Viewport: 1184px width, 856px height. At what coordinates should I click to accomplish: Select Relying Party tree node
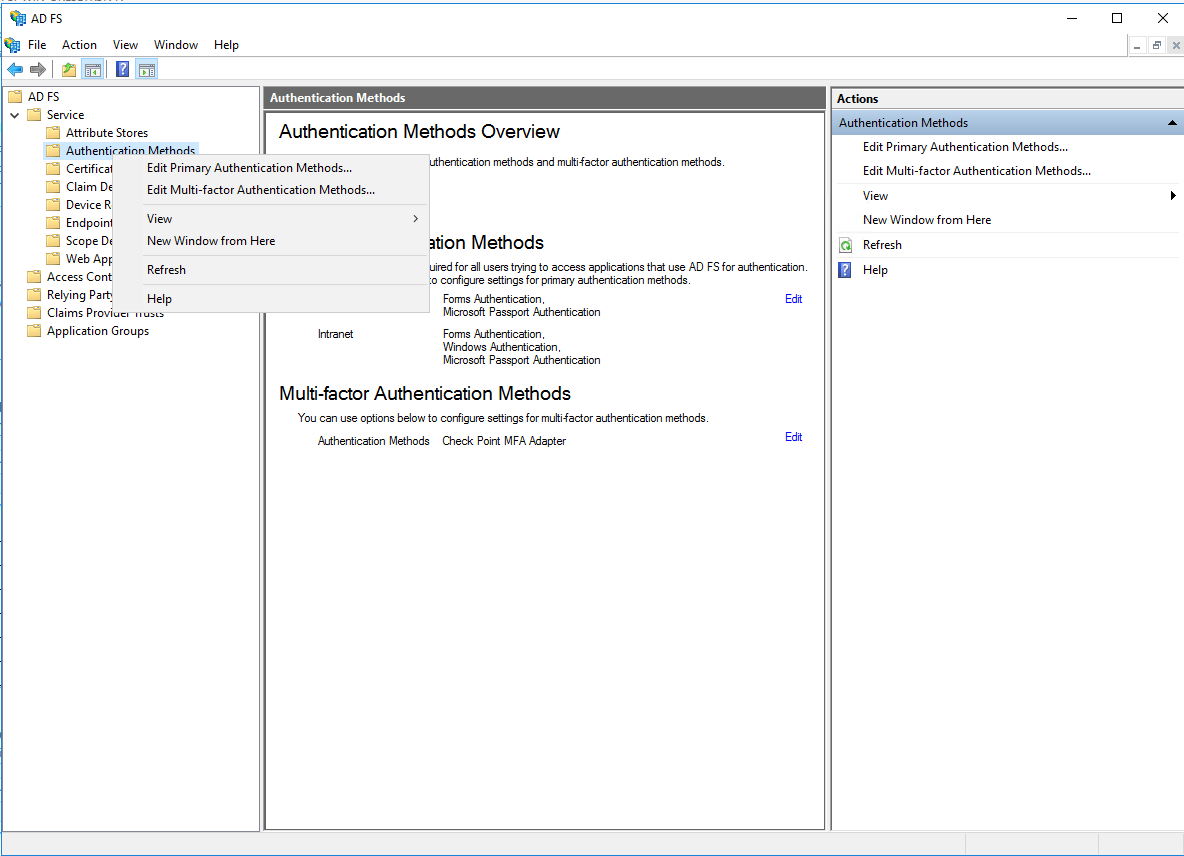(79, 294)
